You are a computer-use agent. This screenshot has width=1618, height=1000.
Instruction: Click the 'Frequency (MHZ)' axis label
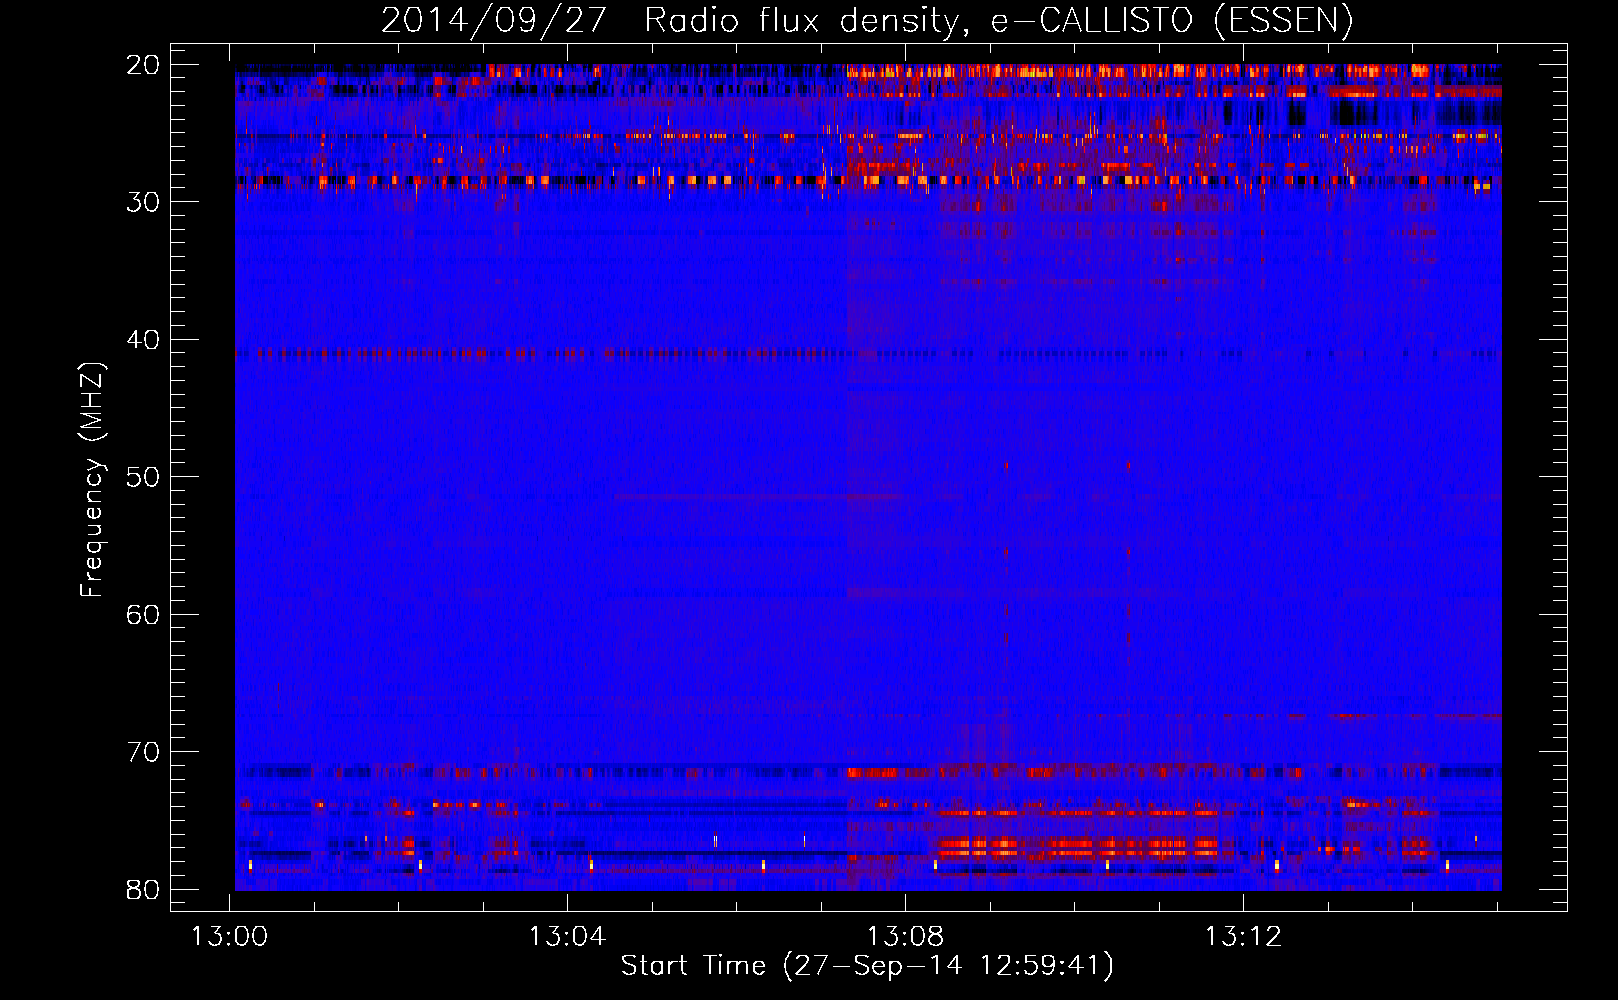pos(92,480)
